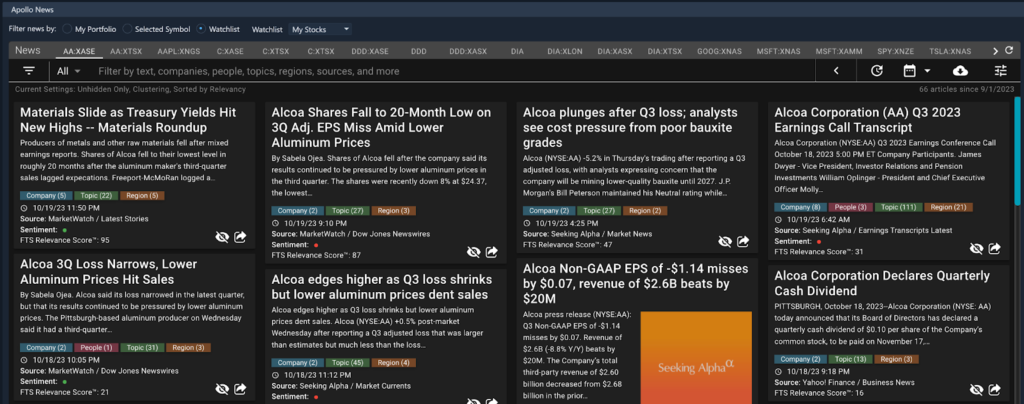Click the news filter text search field

pyautogui.click(x=454, y=70)
